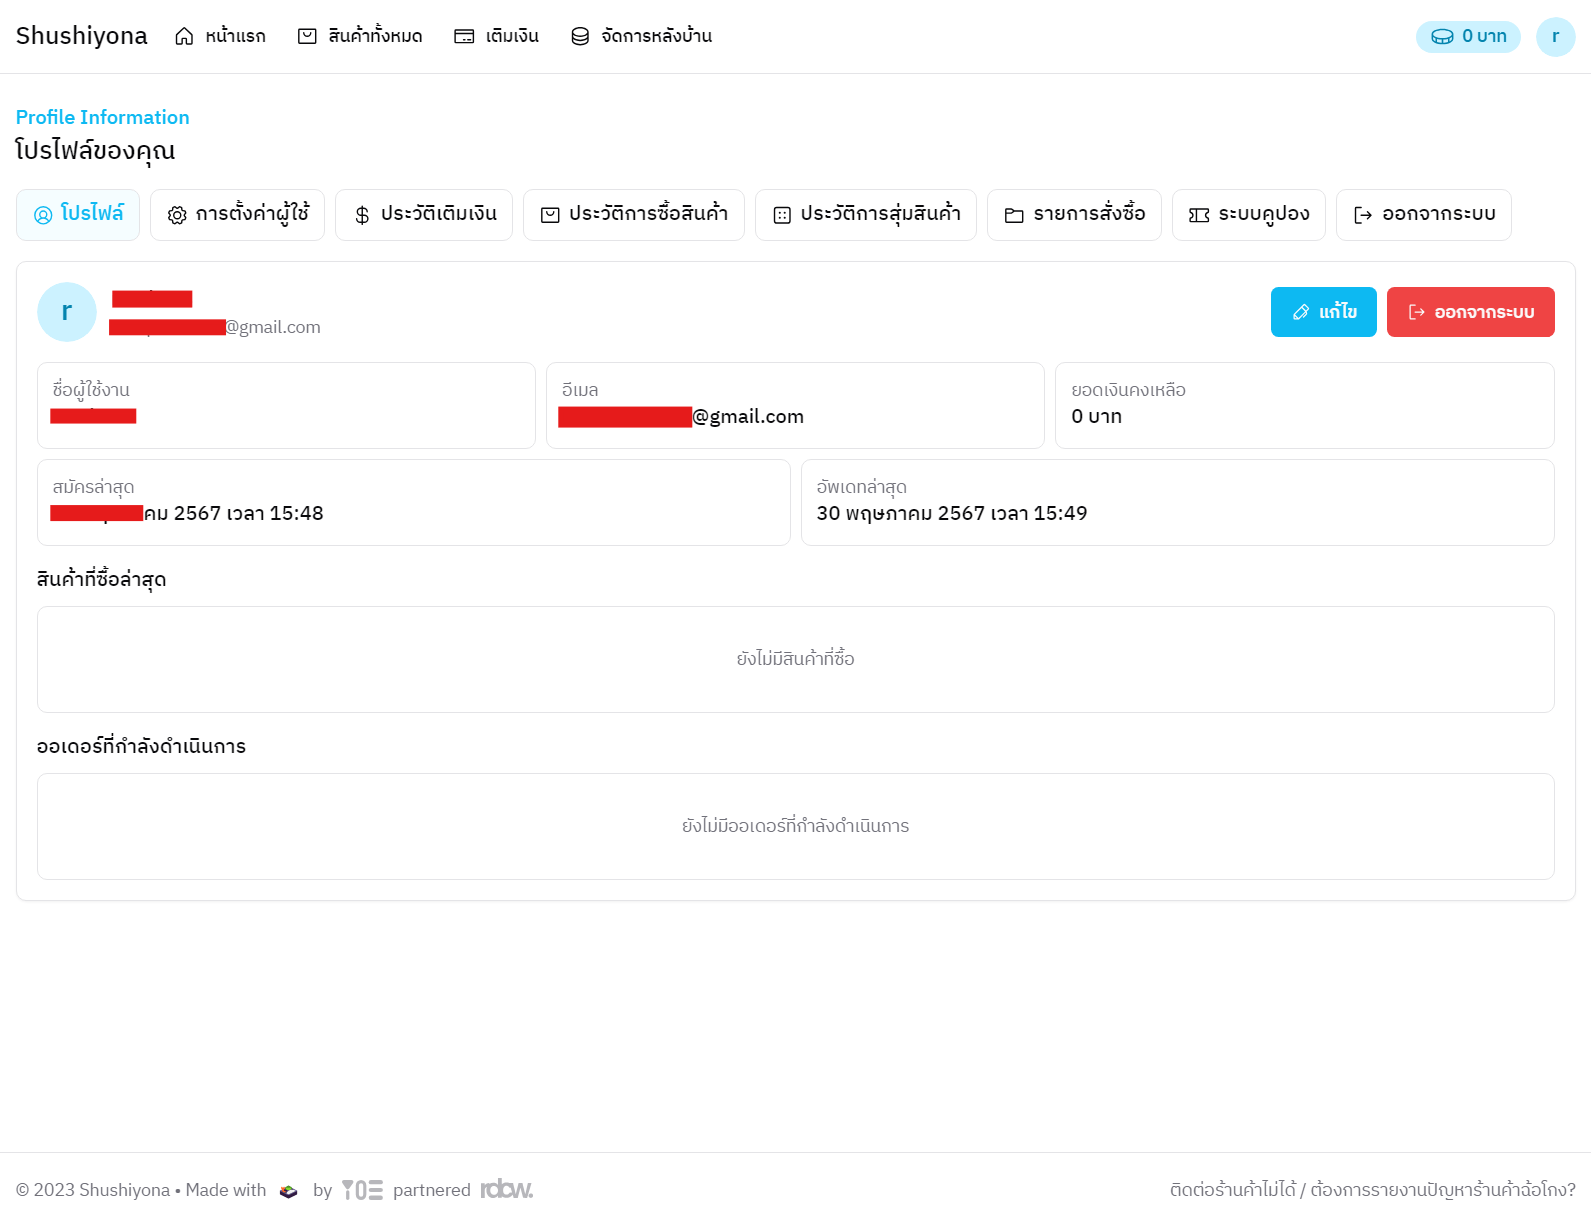Open backend management database icon
The width and height of the screenshot is (1591, 1228).
point(580,37)
